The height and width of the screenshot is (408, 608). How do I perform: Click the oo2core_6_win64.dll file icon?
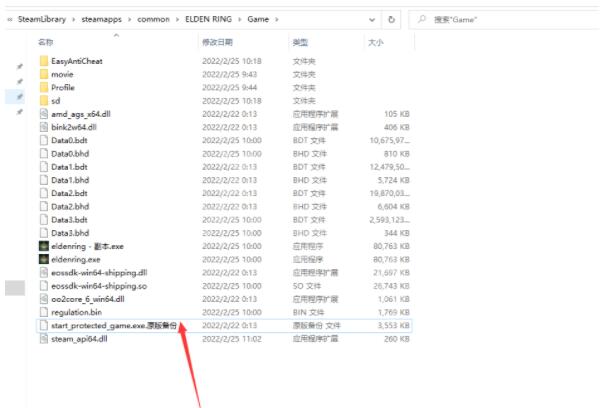coord(44,299)
